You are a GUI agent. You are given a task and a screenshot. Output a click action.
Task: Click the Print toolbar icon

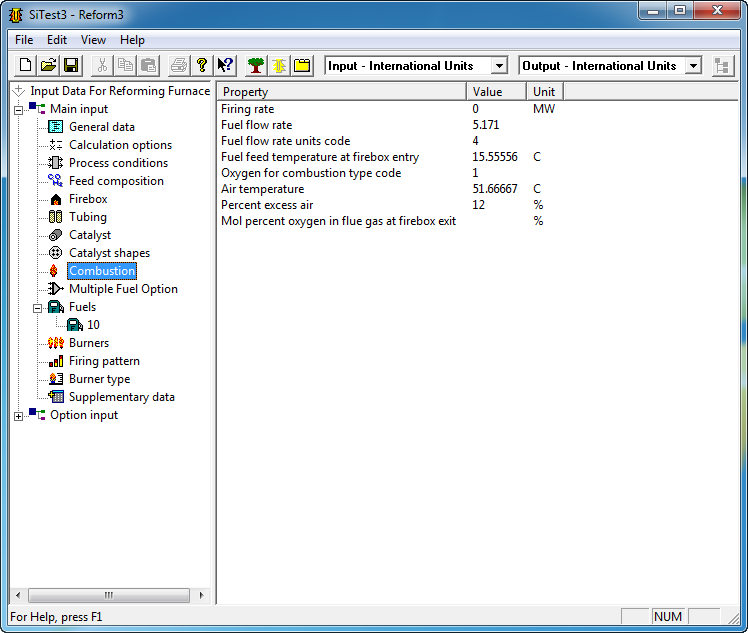point(179,65)
